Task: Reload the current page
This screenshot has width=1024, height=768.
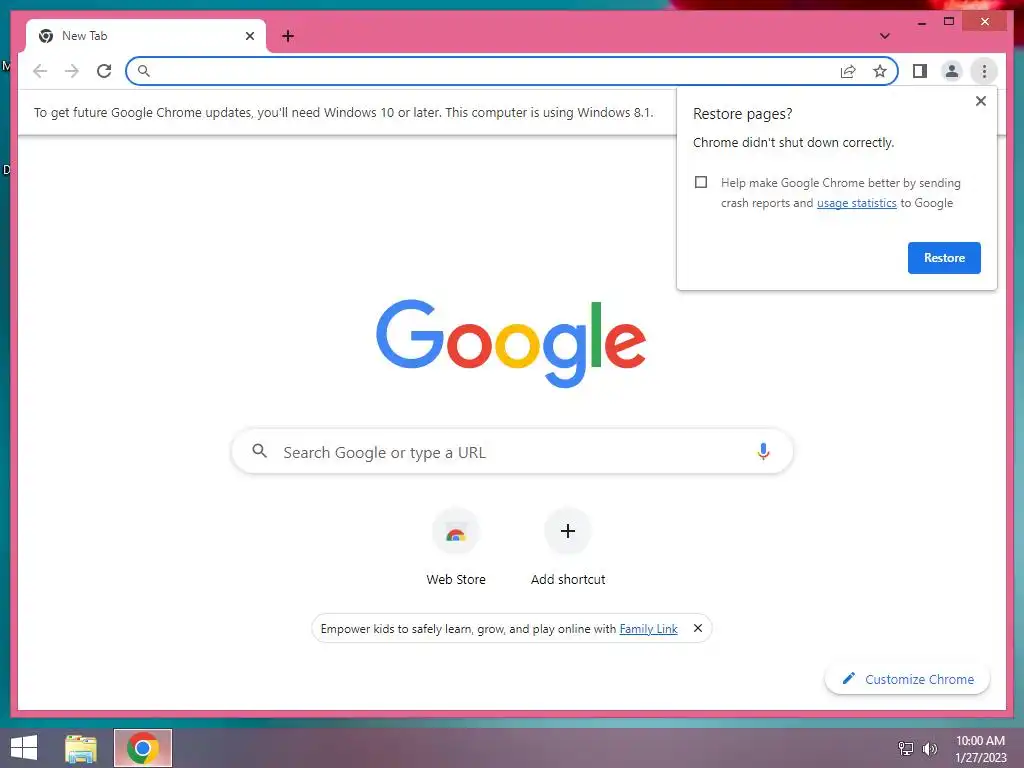Action: [104, 71]
